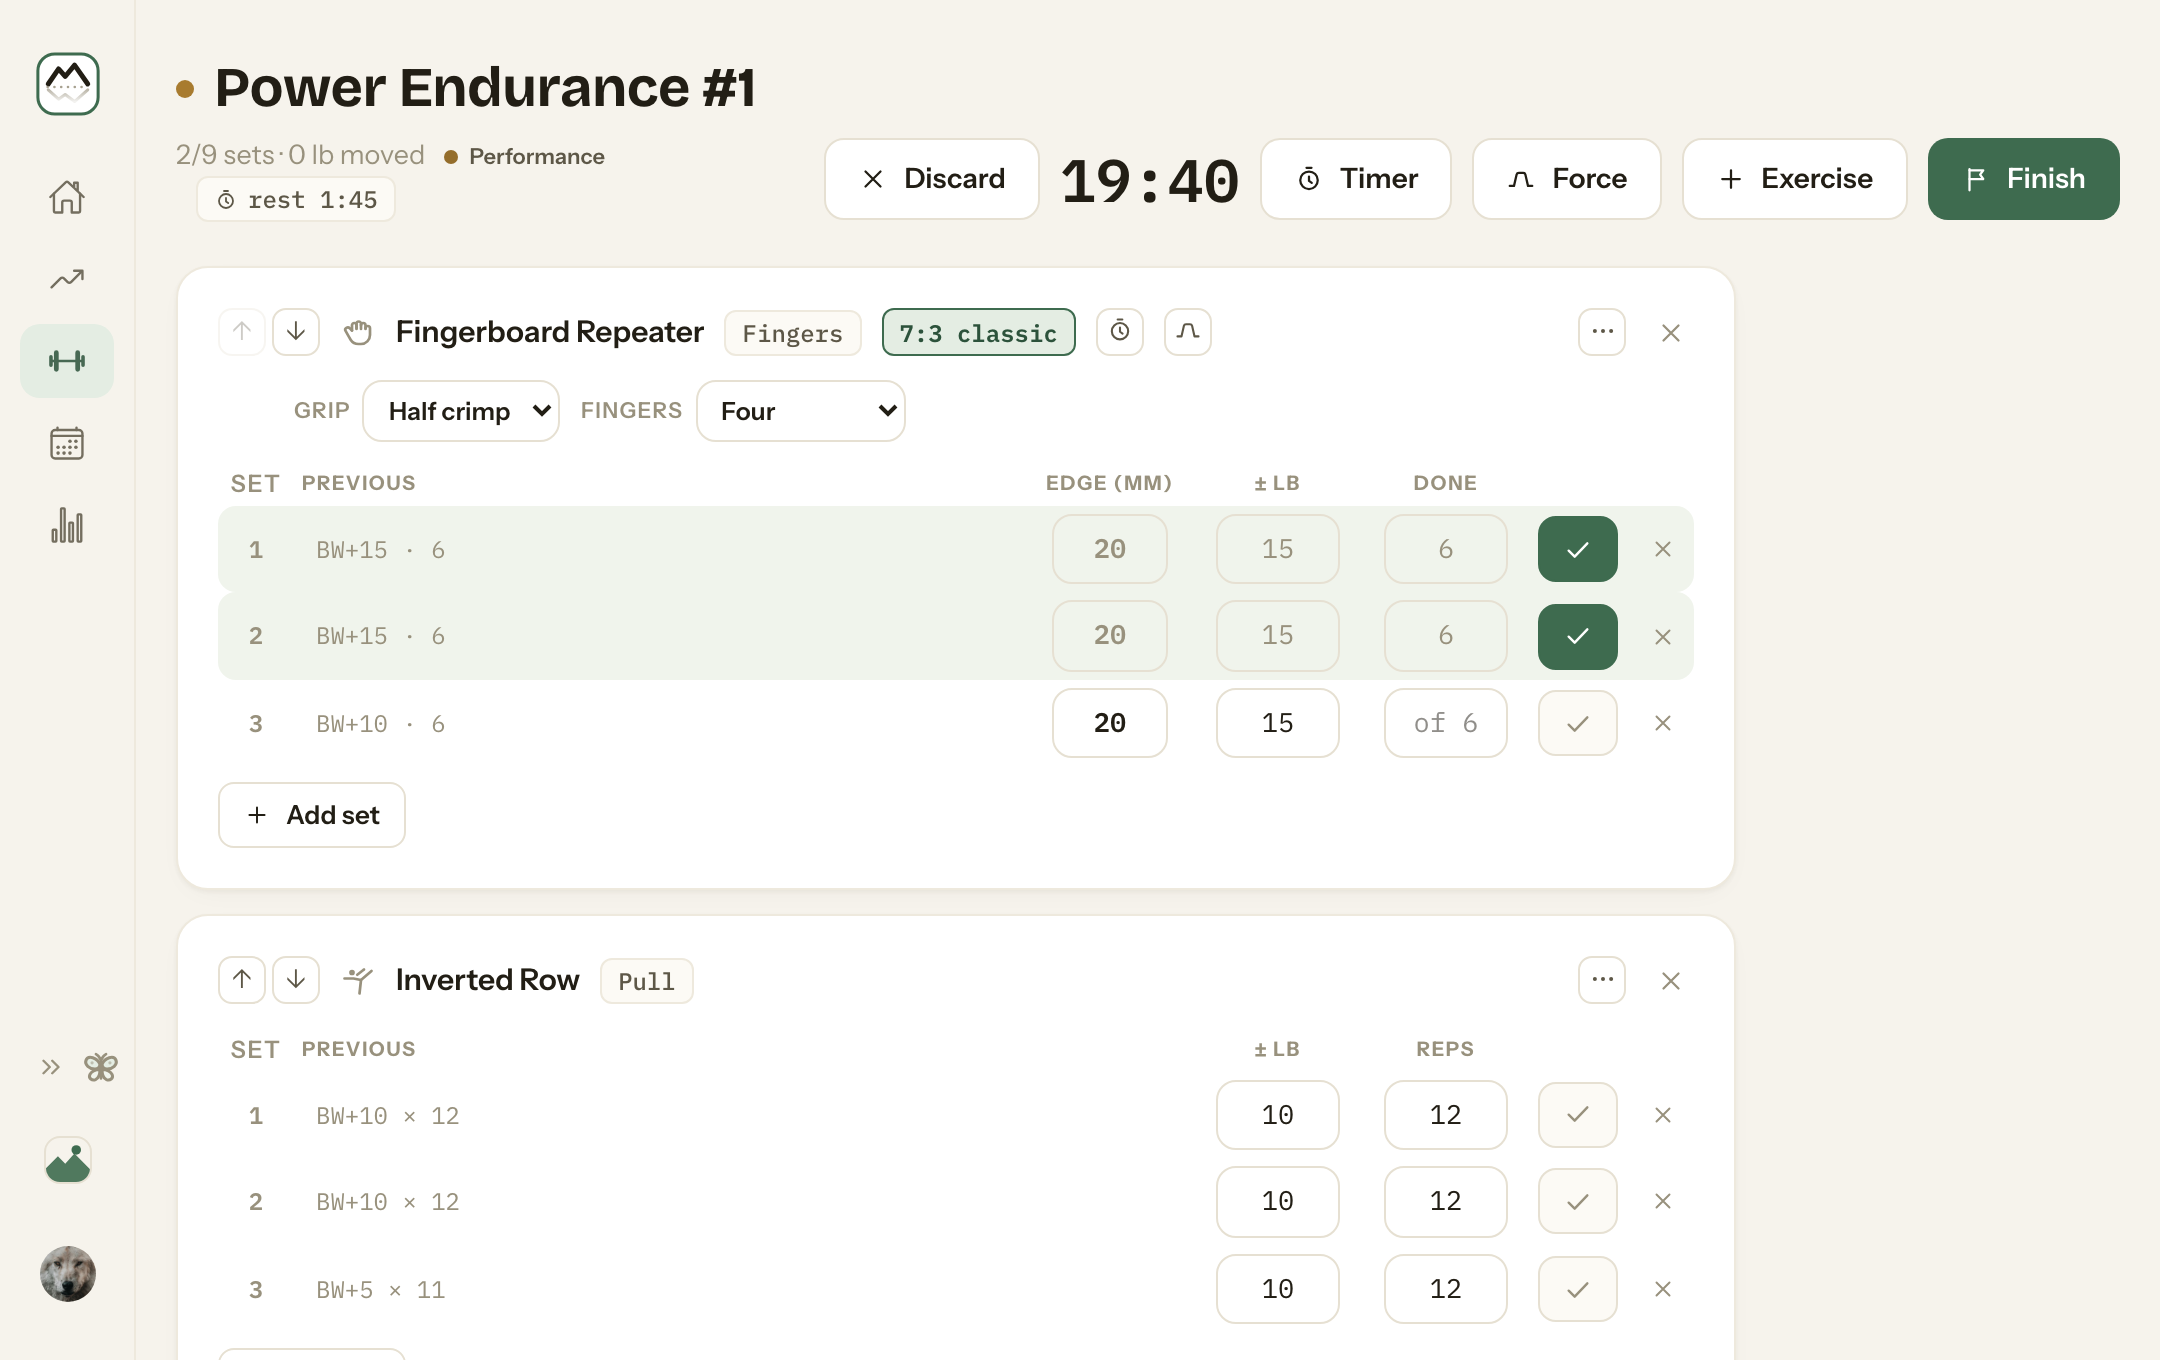This screenshot has height=1360, width=2160.
Task: Move Inverted Row exercise down
Action: [x=296, y=980]
